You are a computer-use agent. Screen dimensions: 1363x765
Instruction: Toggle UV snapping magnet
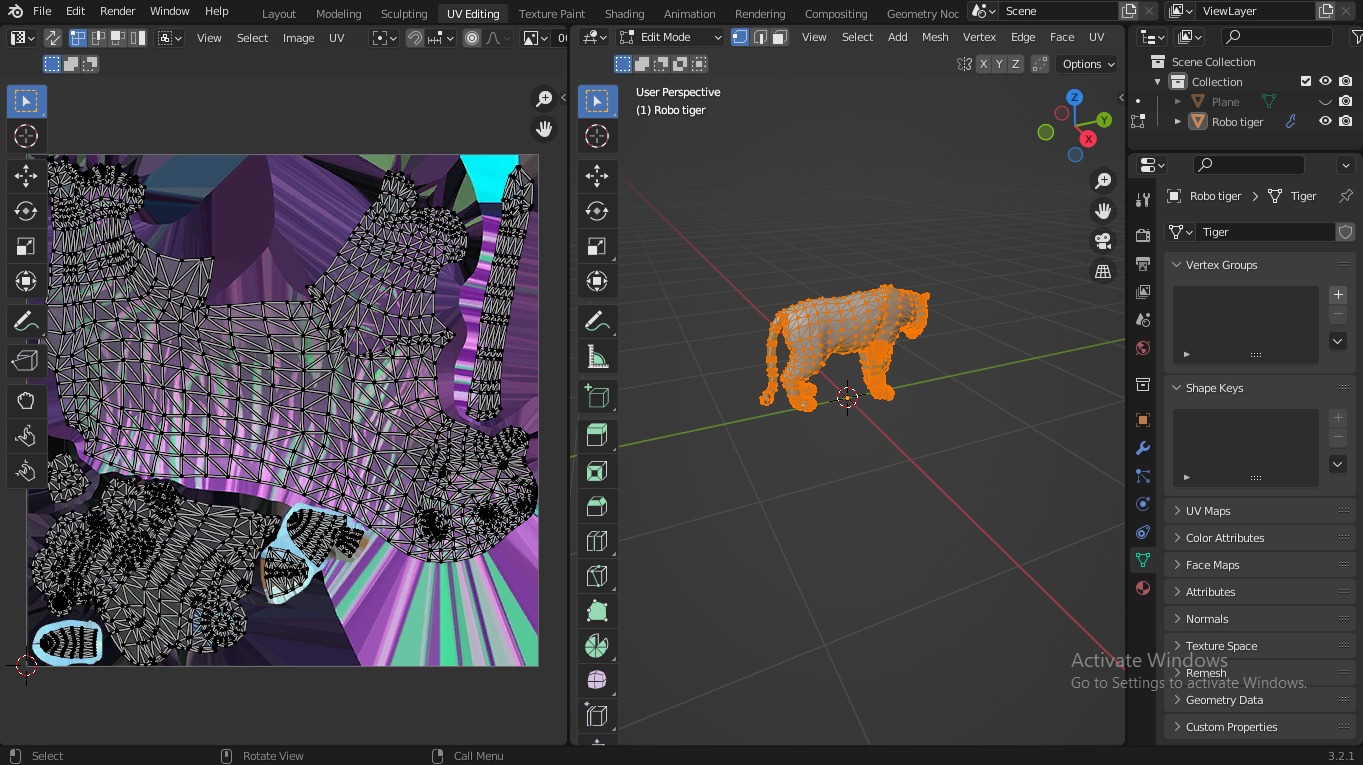pyautogui.click(x=414, y=38)
